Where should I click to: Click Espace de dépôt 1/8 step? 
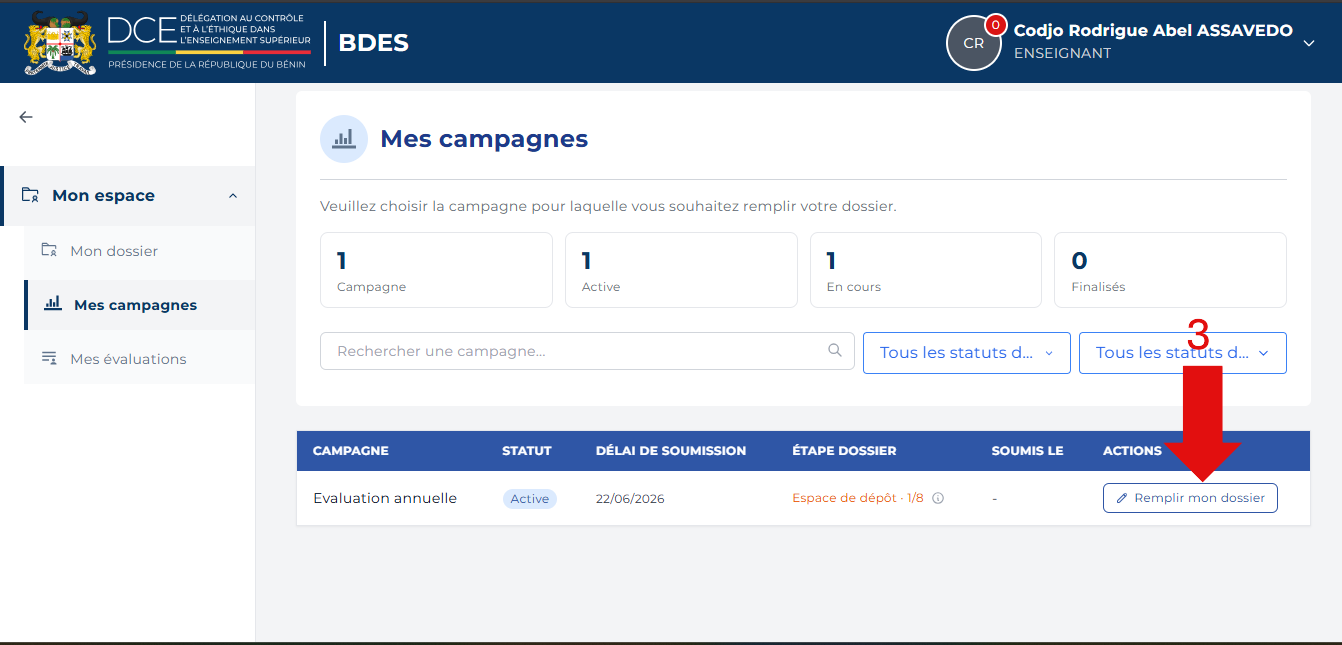click(x=858, y=498)
